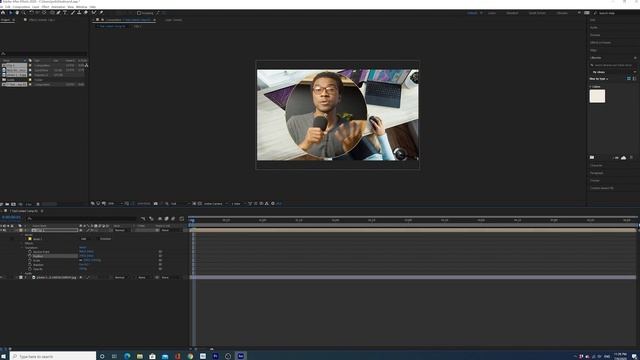Click Reset next to Transform
This screenshot has height=360, width=640.
click(83, 247)
